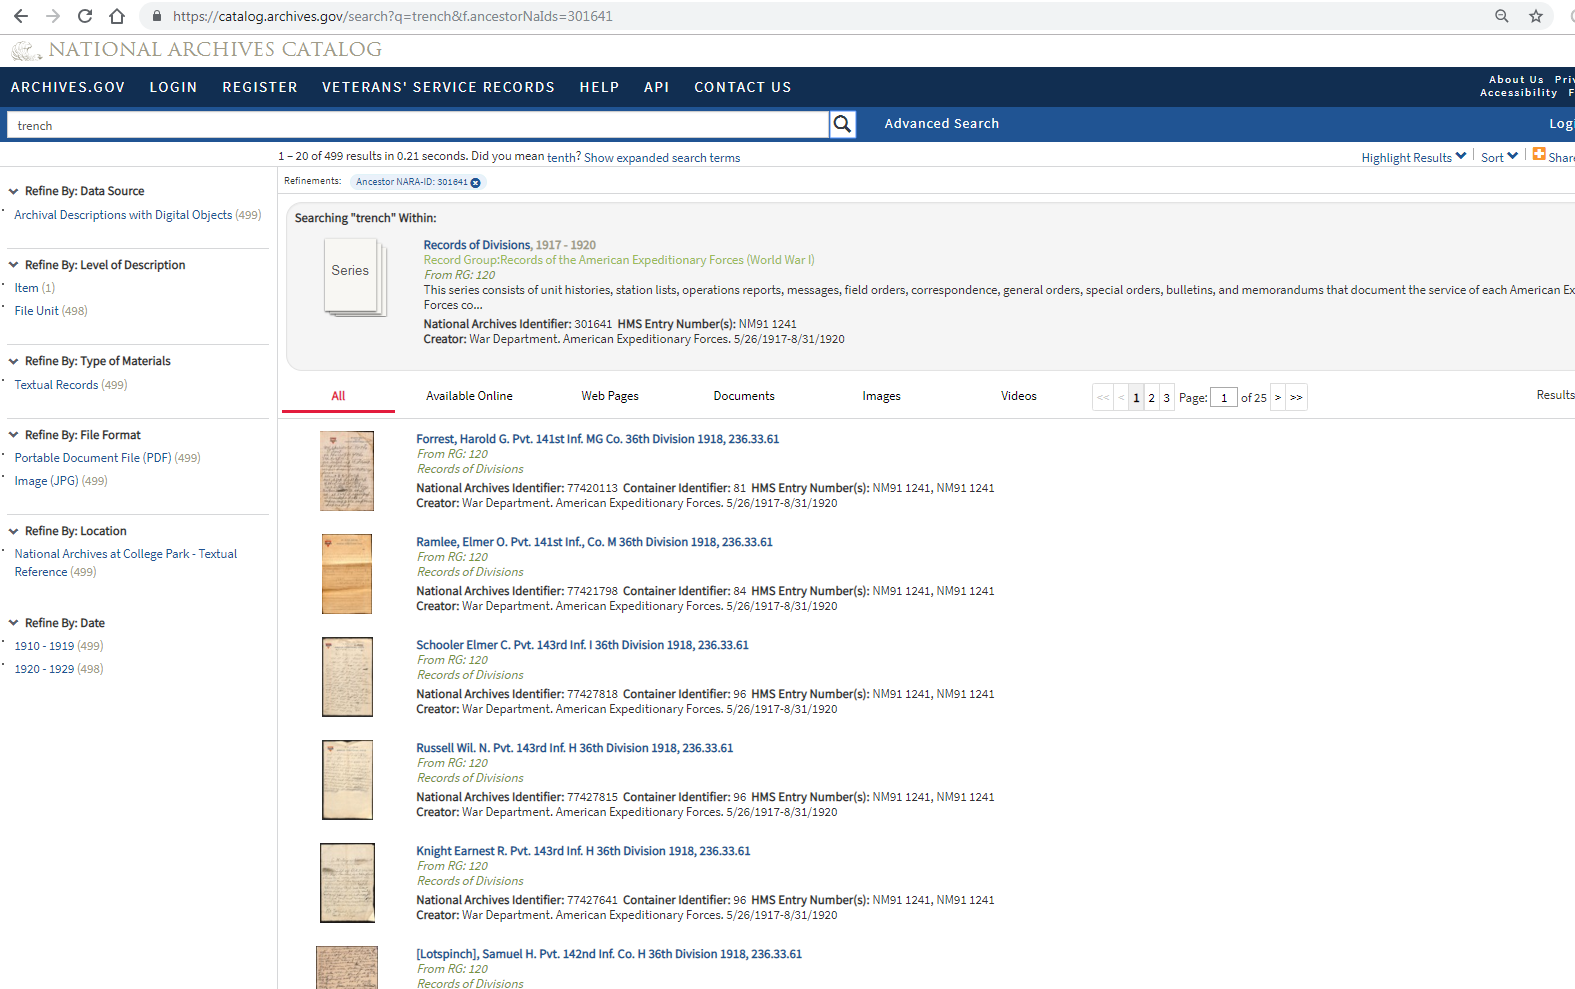The width and height of the screenshot is (1575, 989).
Task: Open HELP in the navigation bar
Action: (599, 87)
